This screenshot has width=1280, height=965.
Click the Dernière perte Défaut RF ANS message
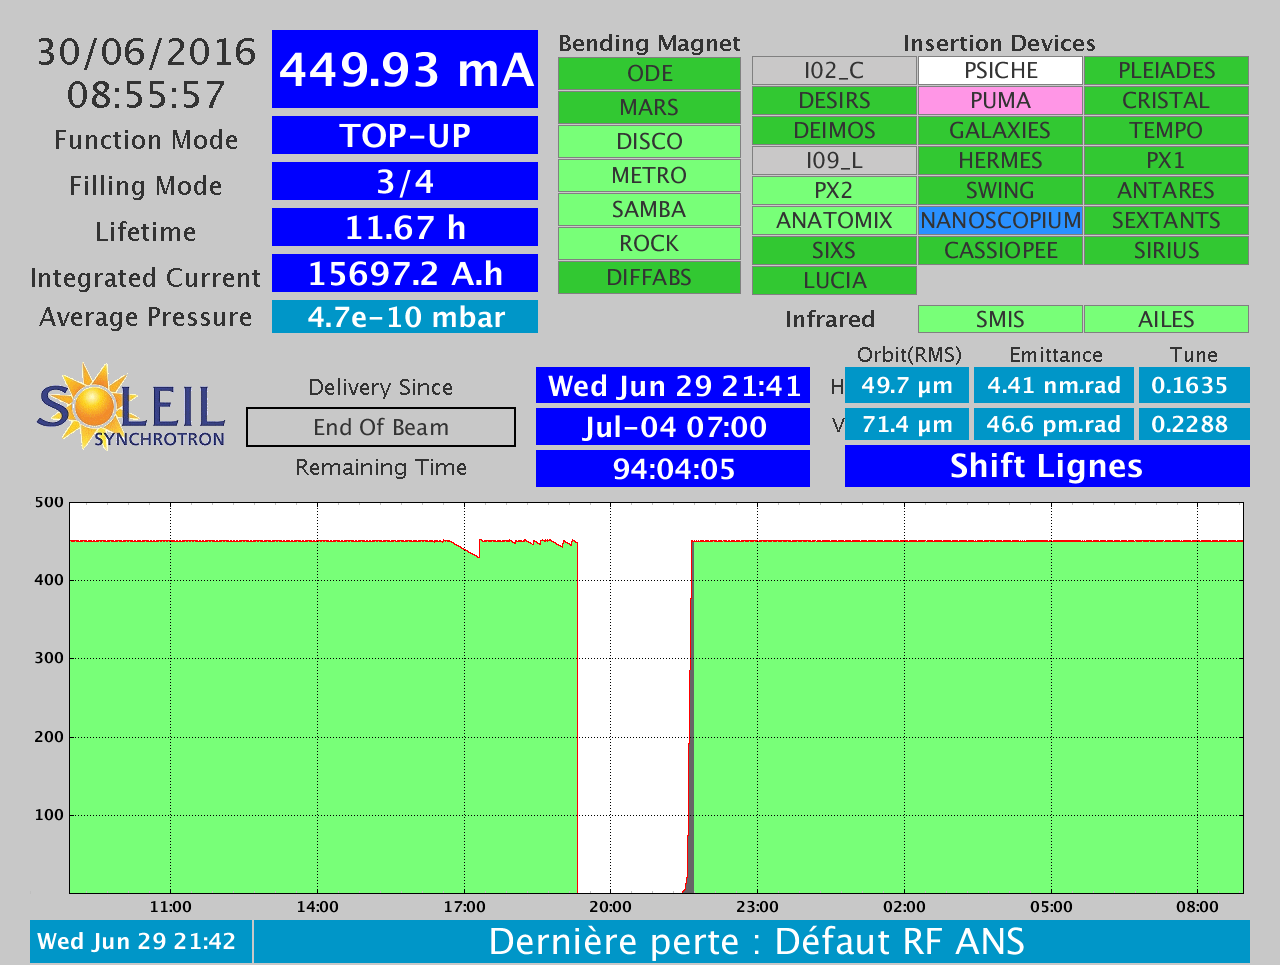pyautogui.click(x=752, y=941)
